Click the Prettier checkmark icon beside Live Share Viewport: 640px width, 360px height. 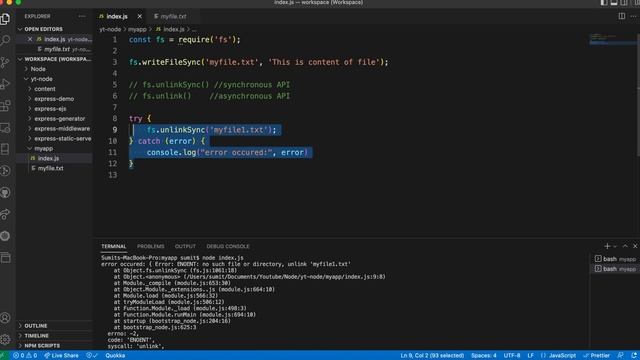click(92, 356)
